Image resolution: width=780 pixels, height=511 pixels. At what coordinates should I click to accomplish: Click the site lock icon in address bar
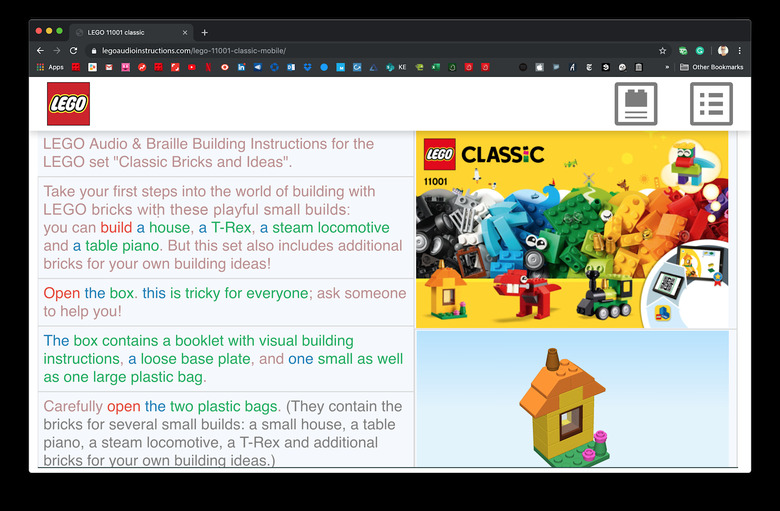tap(93, 51)
